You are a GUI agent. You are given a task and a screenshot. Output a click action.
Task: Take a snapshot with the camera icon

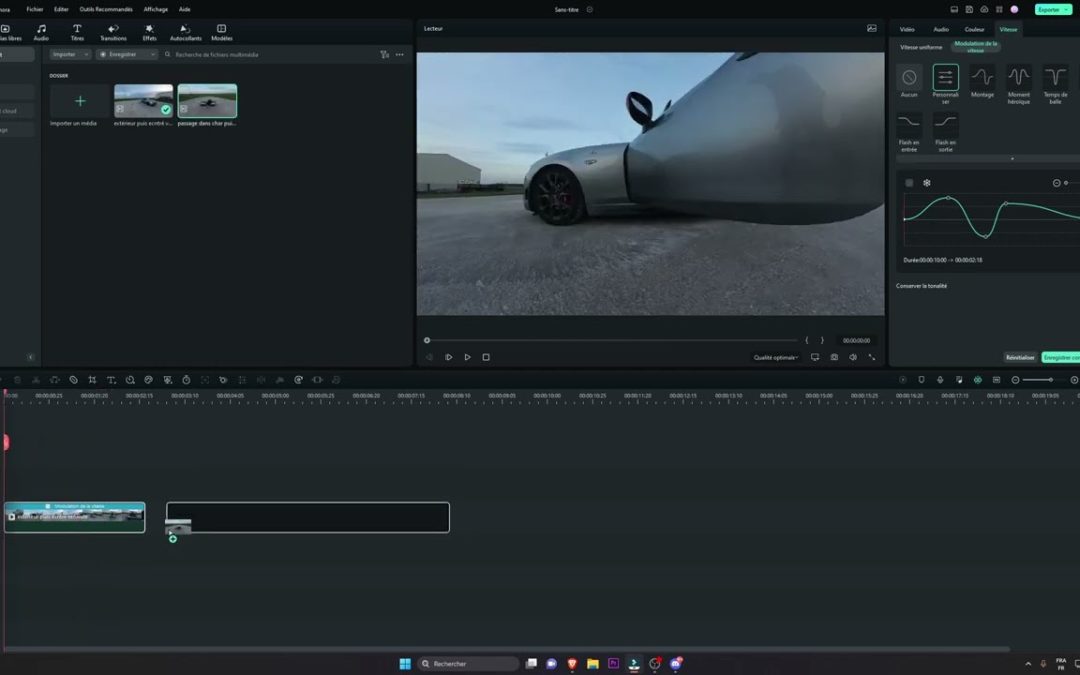point(834,357)
